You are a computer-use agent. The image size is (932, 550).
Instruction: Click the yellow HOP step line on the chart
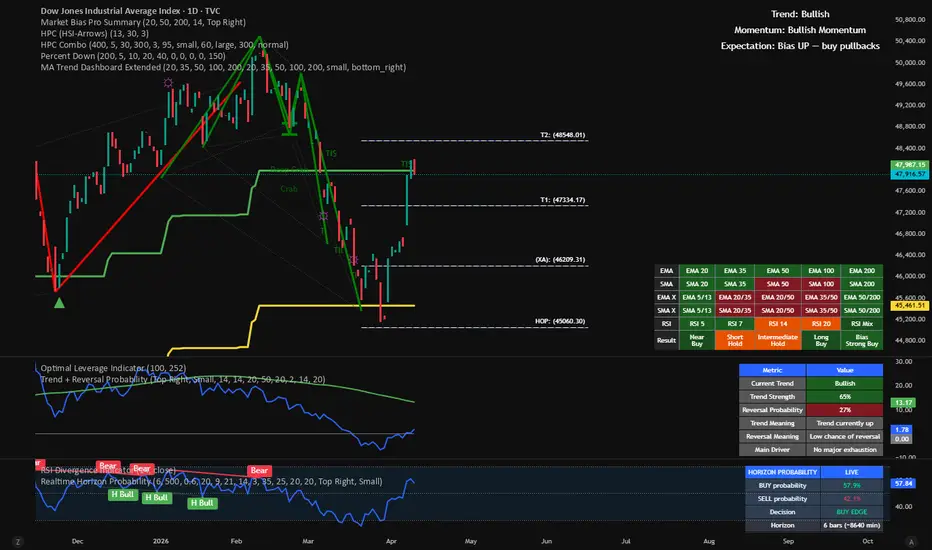[x=336, y=306]
